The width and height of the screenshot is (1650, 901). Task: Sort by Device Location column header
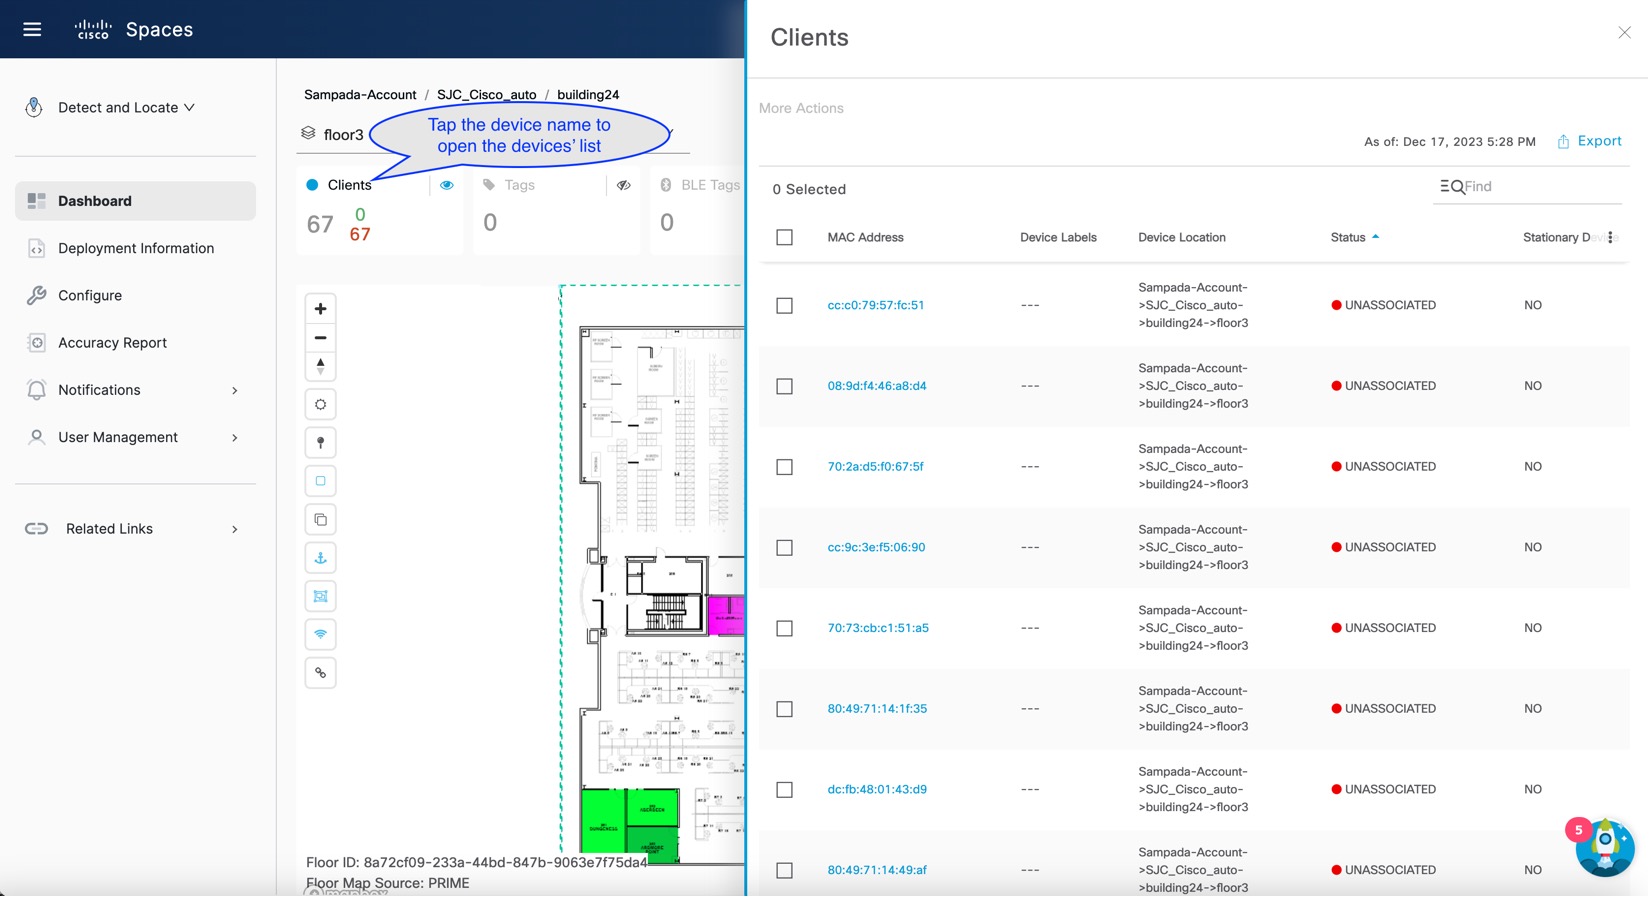1181,237
